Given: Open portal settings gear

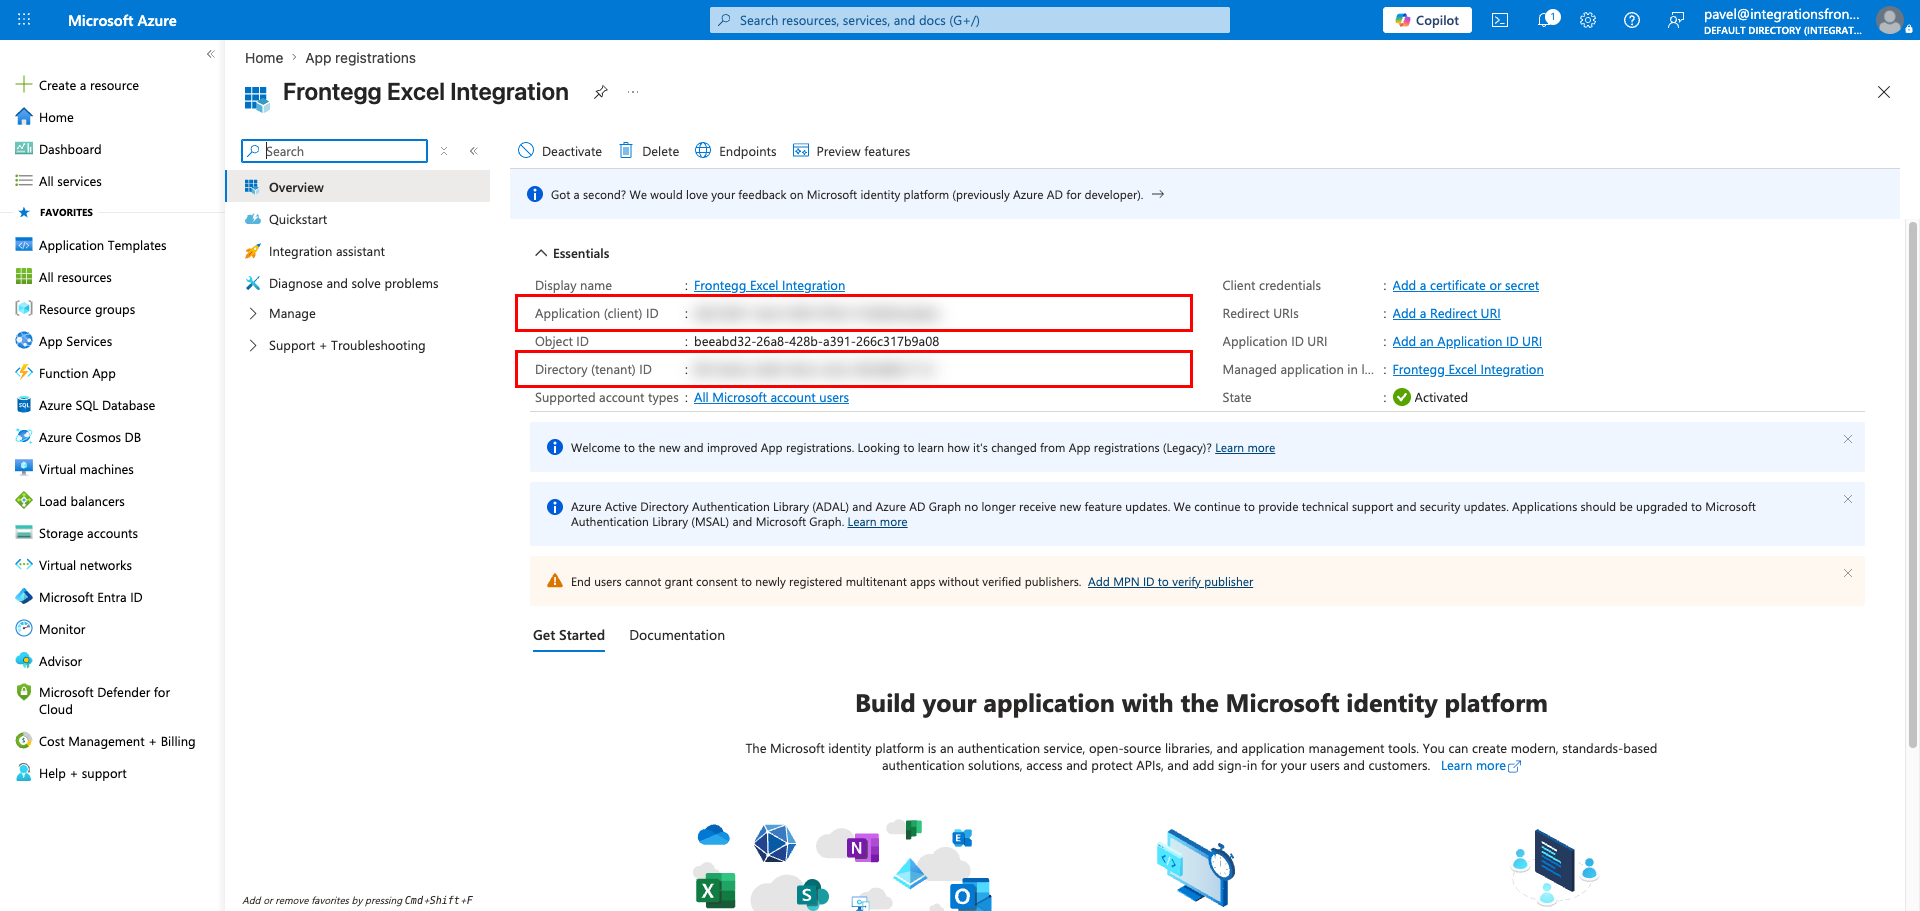Looking at the screenshot, I should coord(1588,20).
